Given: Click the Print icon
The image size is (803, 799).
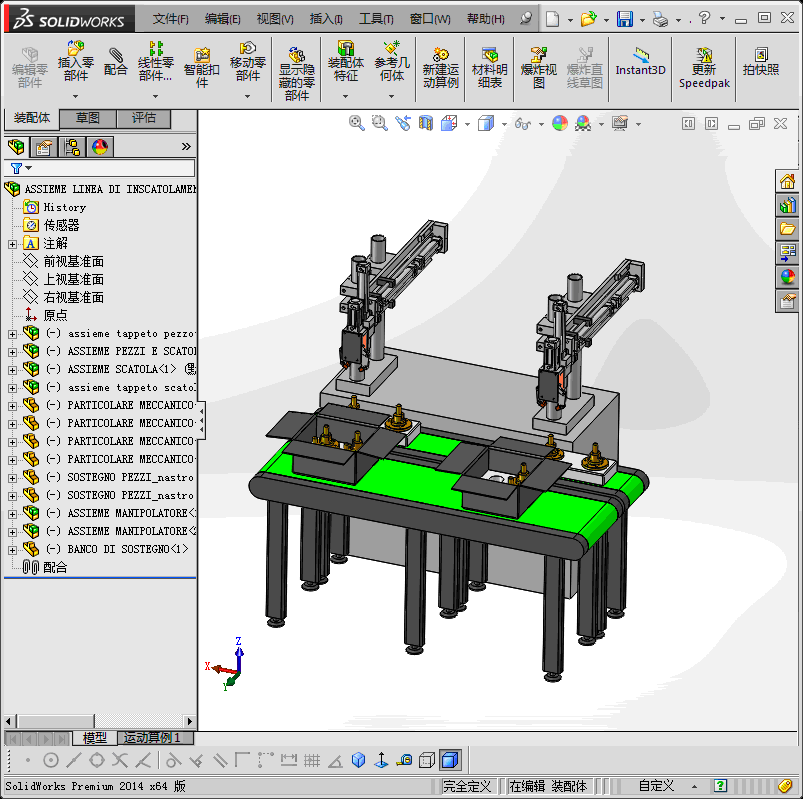Looking at the screenshot, I should 660,19.
